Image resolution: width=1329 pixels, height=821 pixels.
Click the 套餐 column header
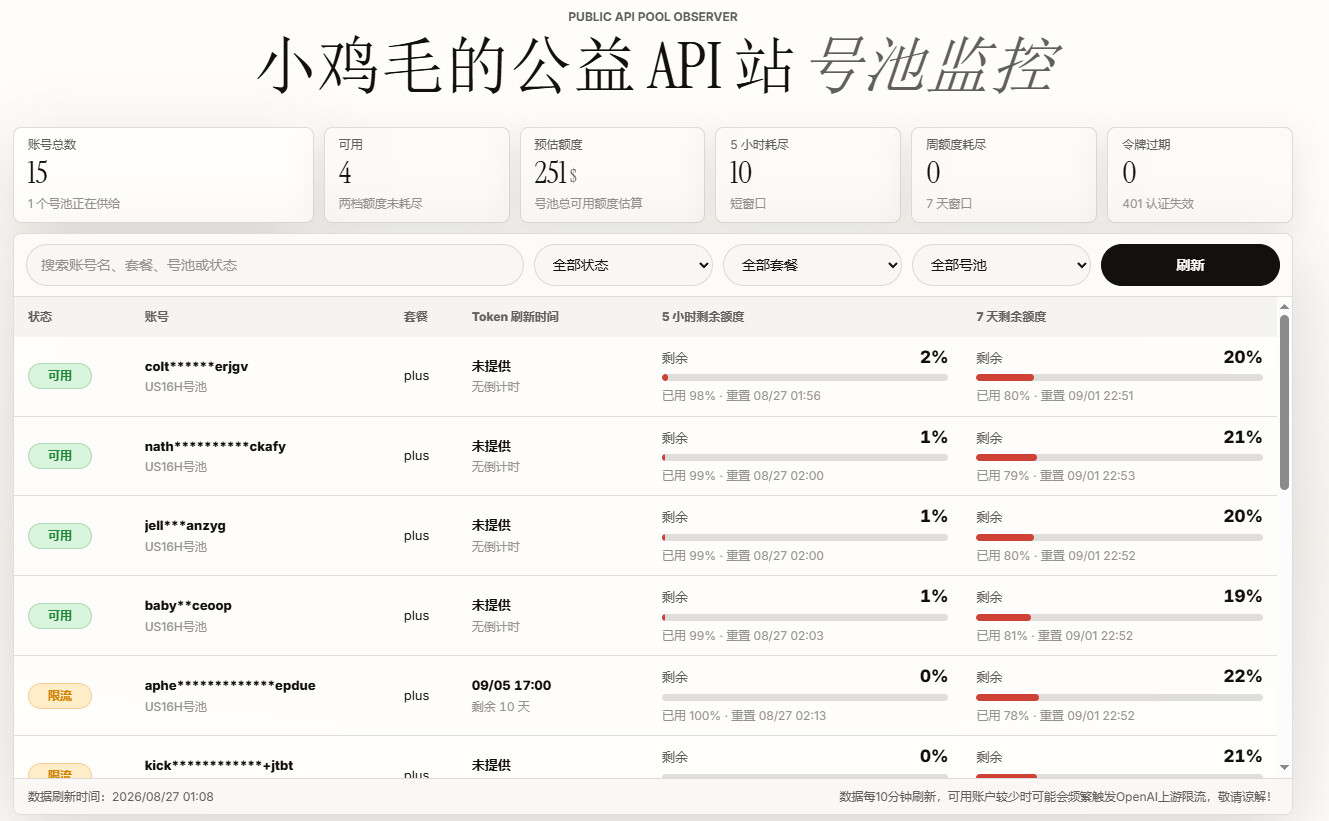(416, 317)
